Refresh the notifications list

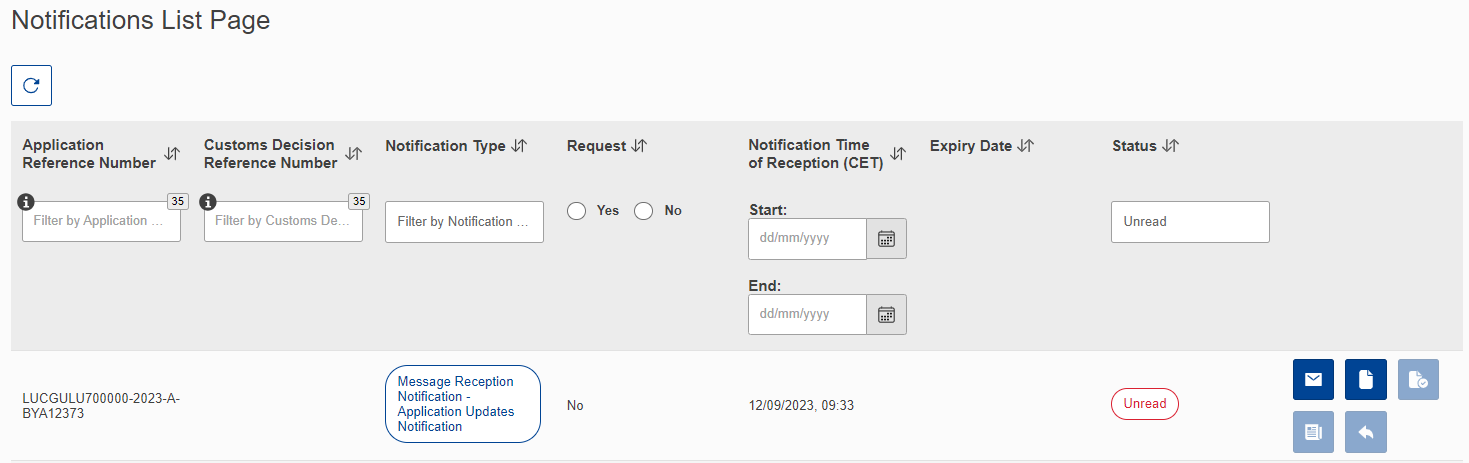(31, 86)
